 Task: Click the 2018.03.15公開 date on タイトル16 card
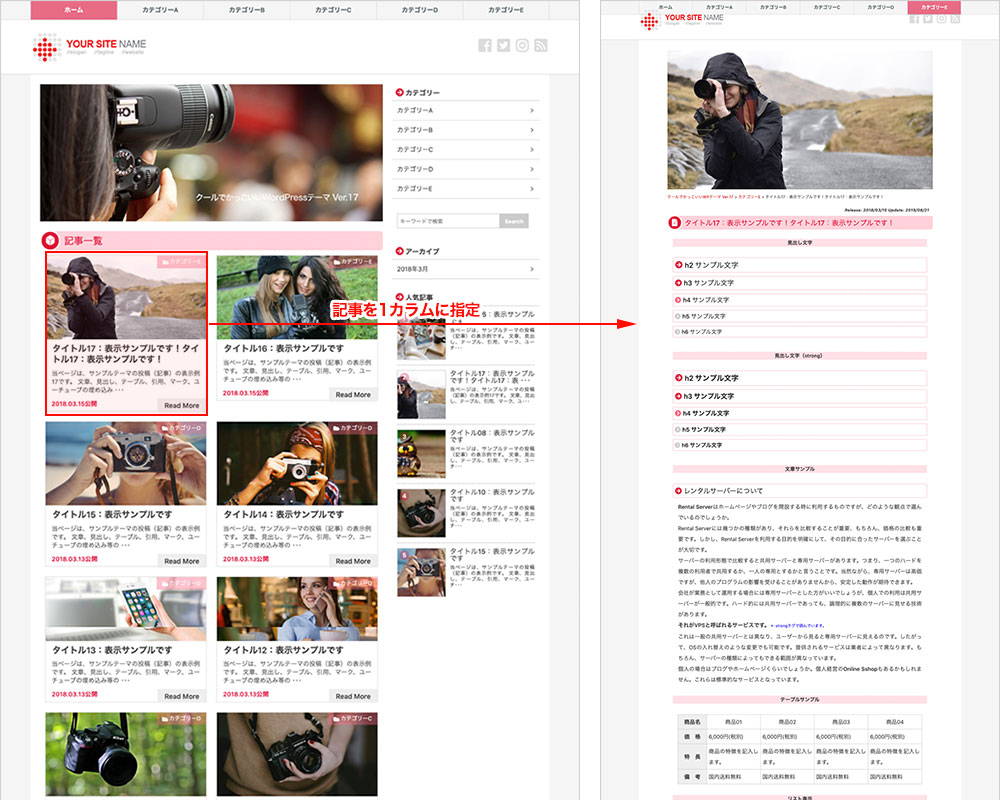246,393
